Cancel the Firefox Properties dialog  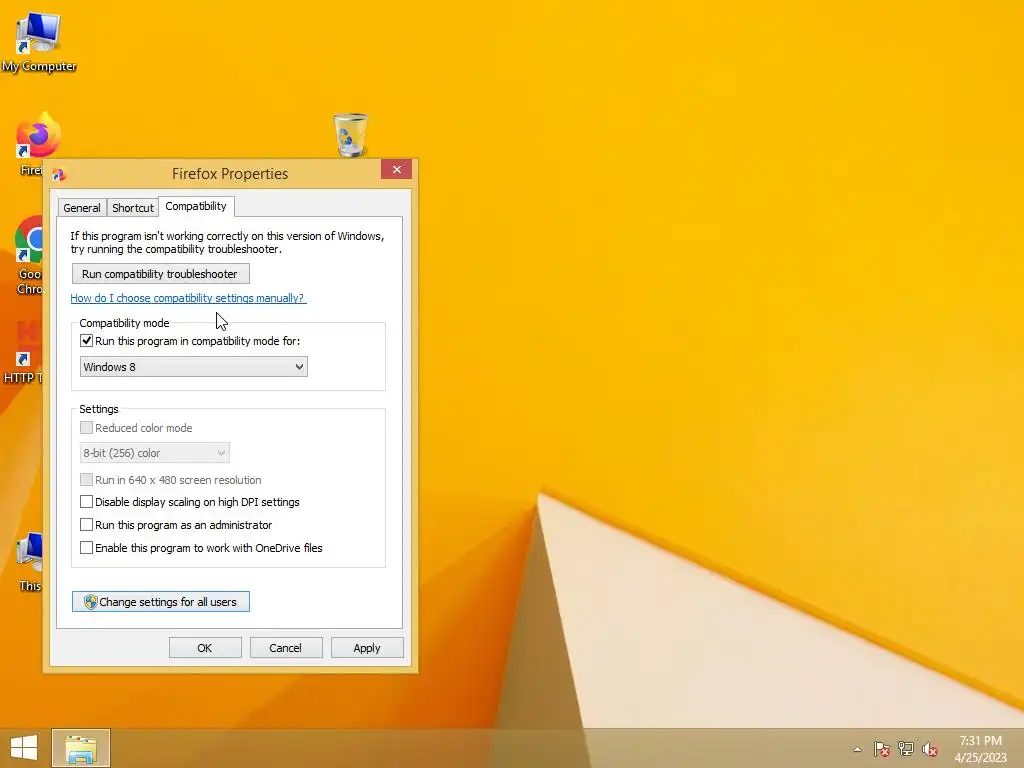(286, 648)
